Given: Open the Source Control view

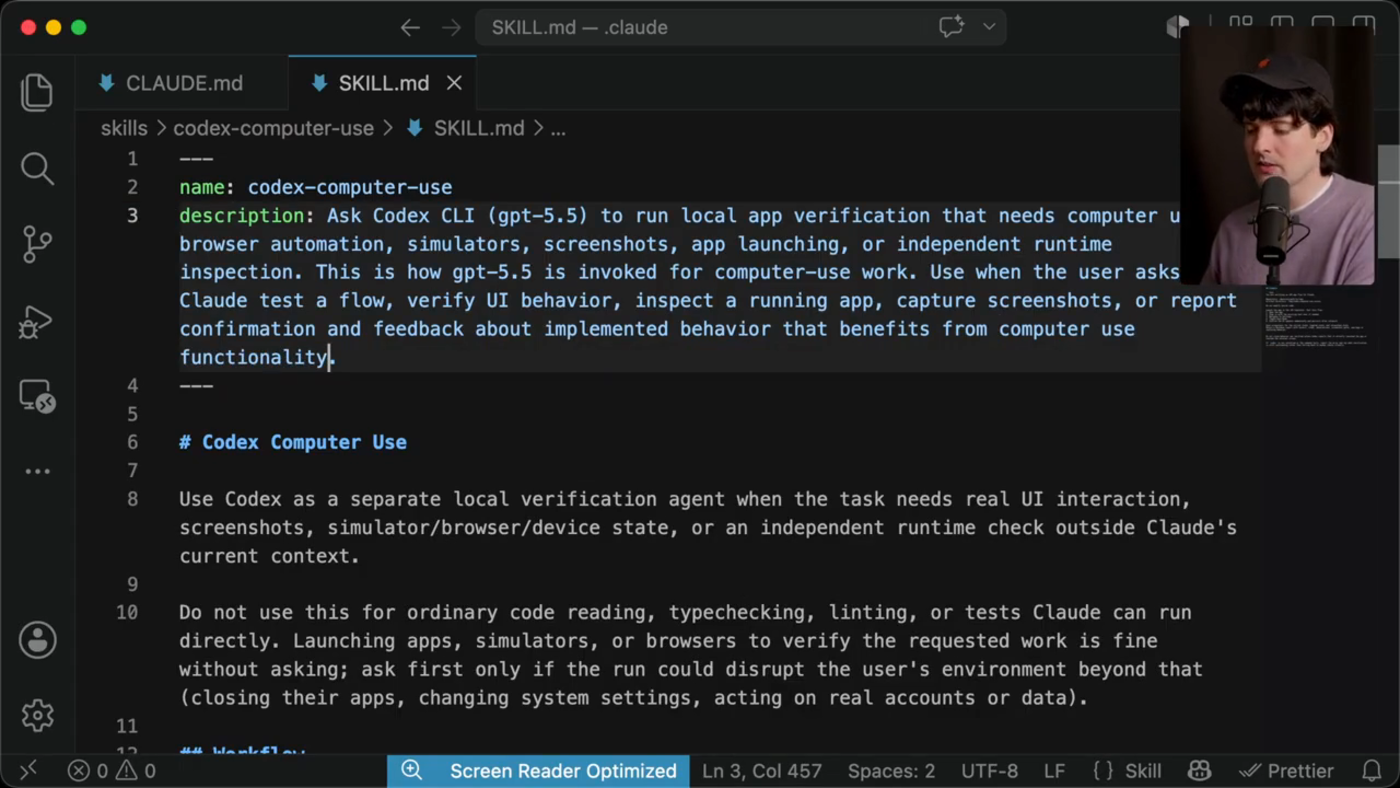Looking at the screenshot, I should click(x=37, y=244).
